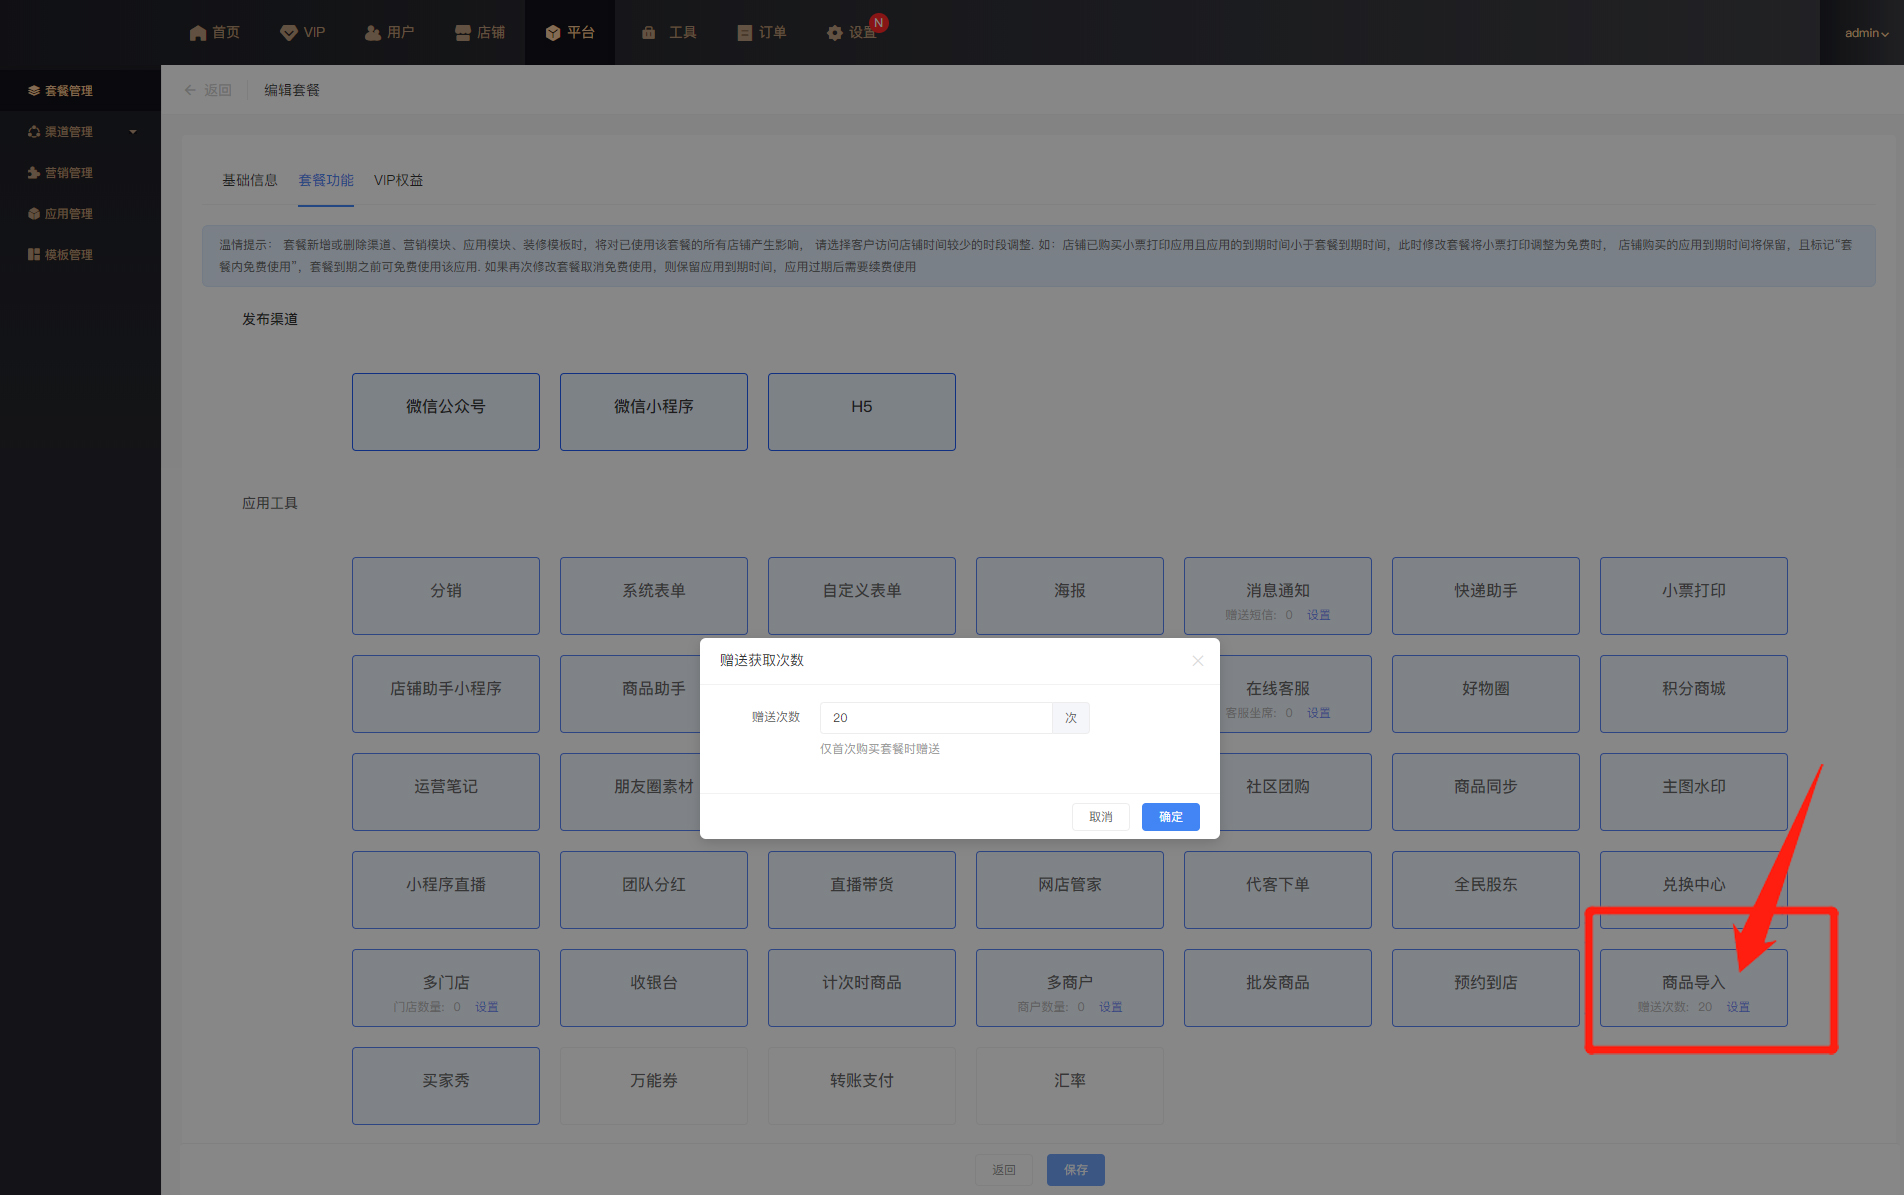Click the 用户 user icon
This screenshot has width=1904, height=1195.
373,33
